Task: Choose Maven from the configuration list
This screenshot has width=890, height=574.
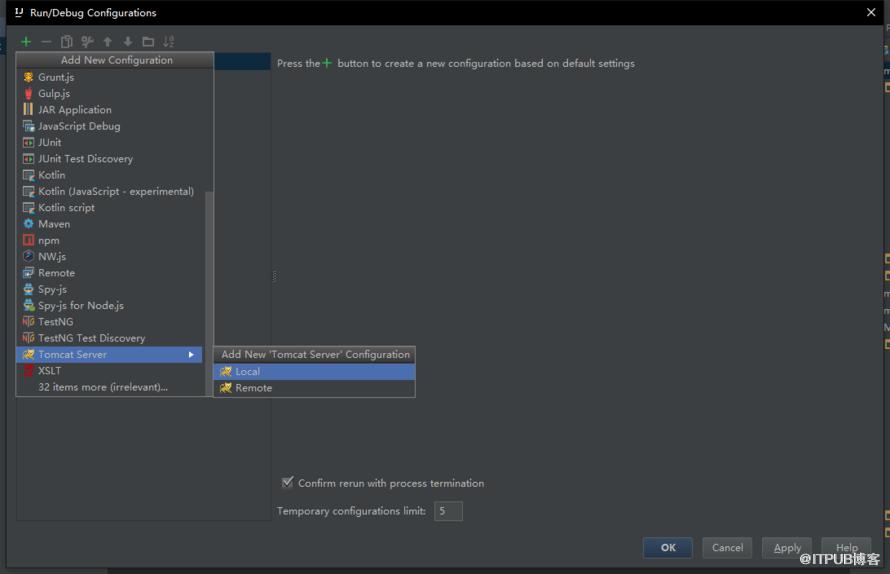Action: pos(110,224)
